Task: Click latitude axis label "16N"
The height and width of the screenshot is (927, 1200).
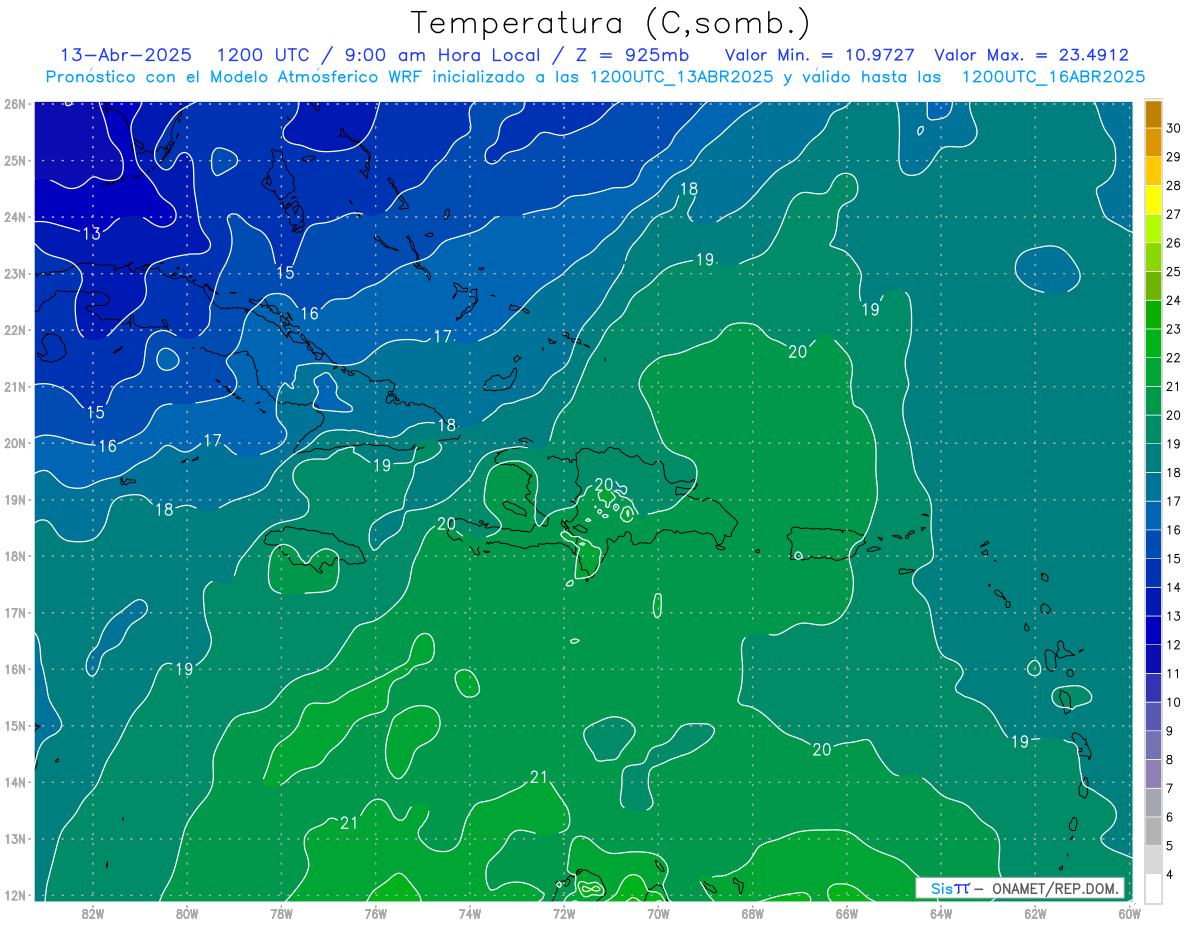Action: [14, 669]
